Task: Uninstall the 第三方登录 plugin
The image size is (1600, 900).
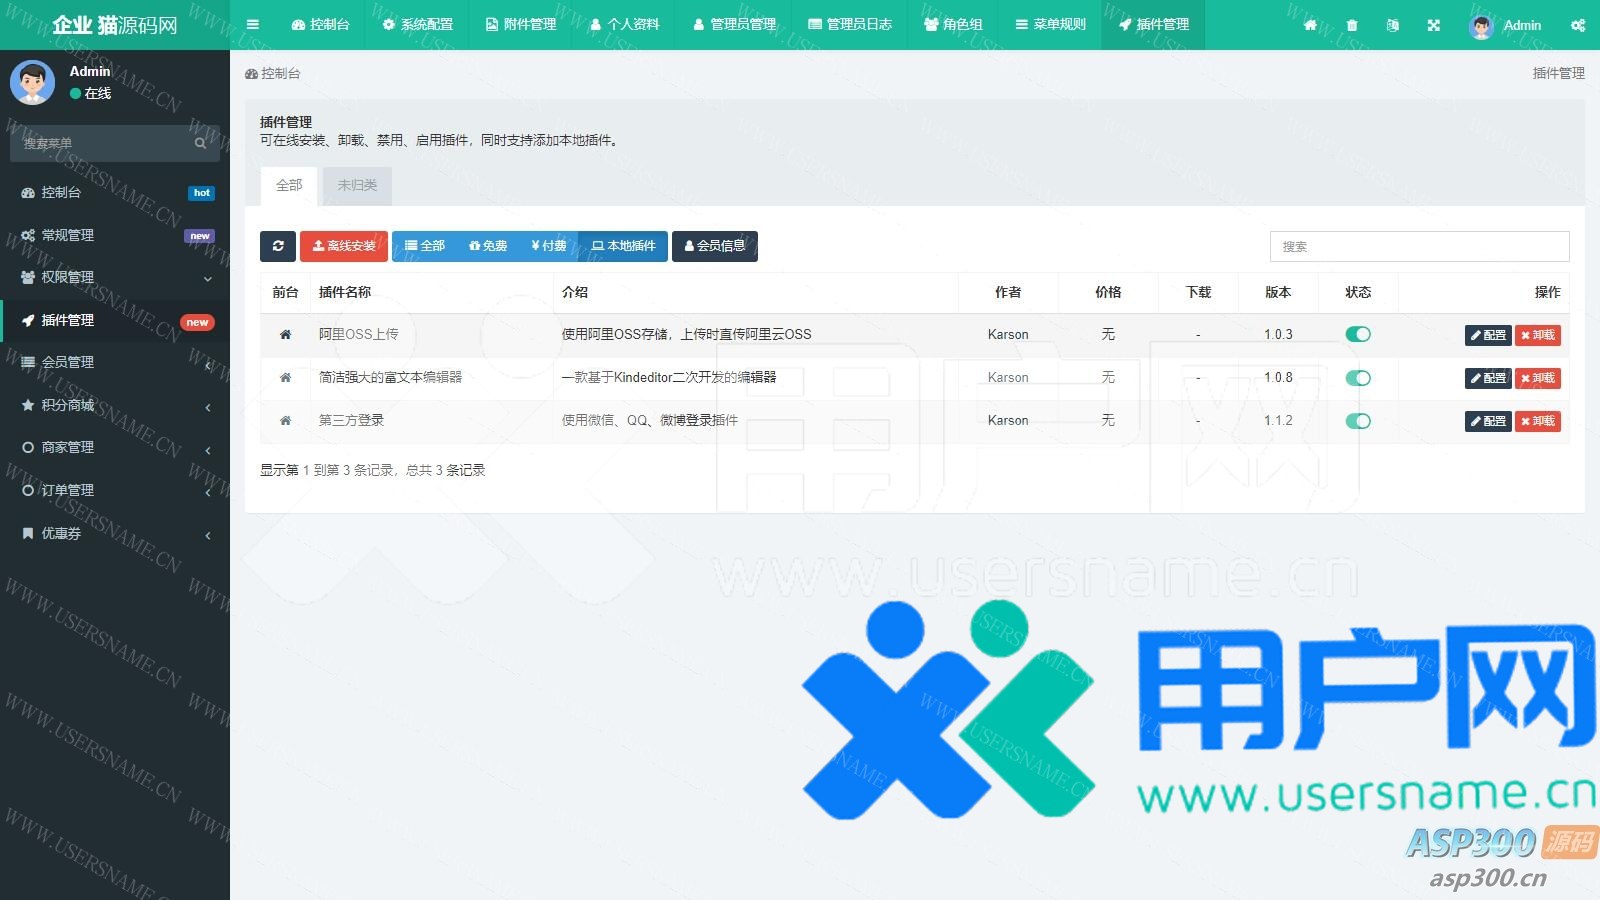Action: pos(1537,421)
